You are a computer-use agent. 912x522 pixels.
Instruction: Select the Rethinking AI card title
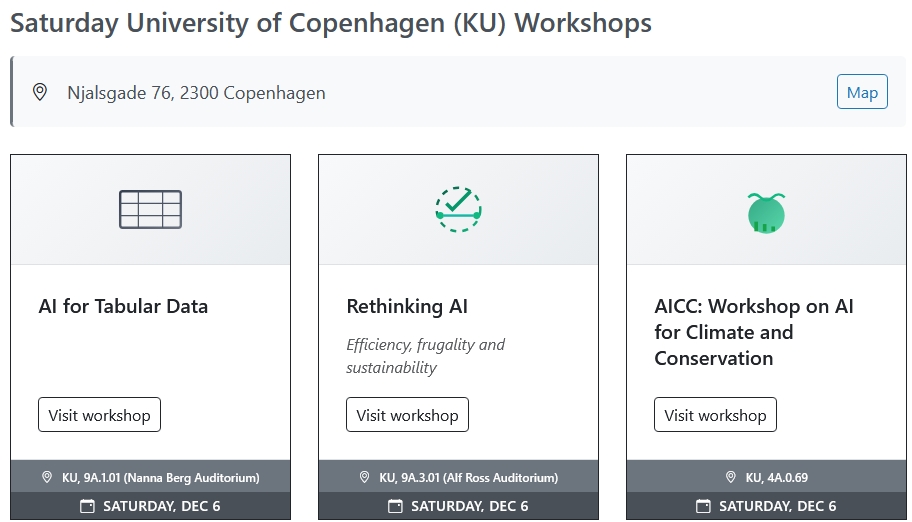407,307
